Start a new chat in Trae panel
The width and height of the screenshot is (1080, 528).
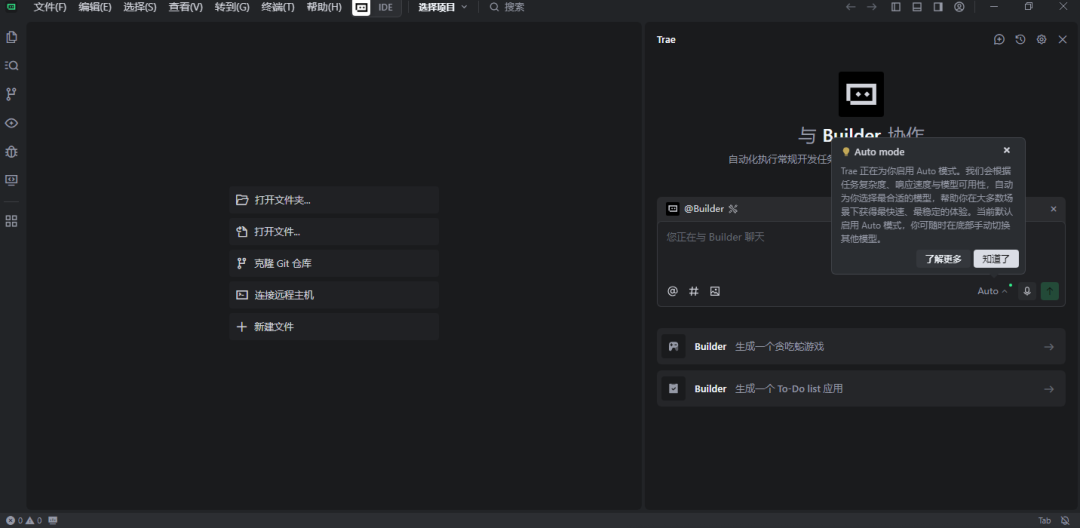tap(999, 39)
